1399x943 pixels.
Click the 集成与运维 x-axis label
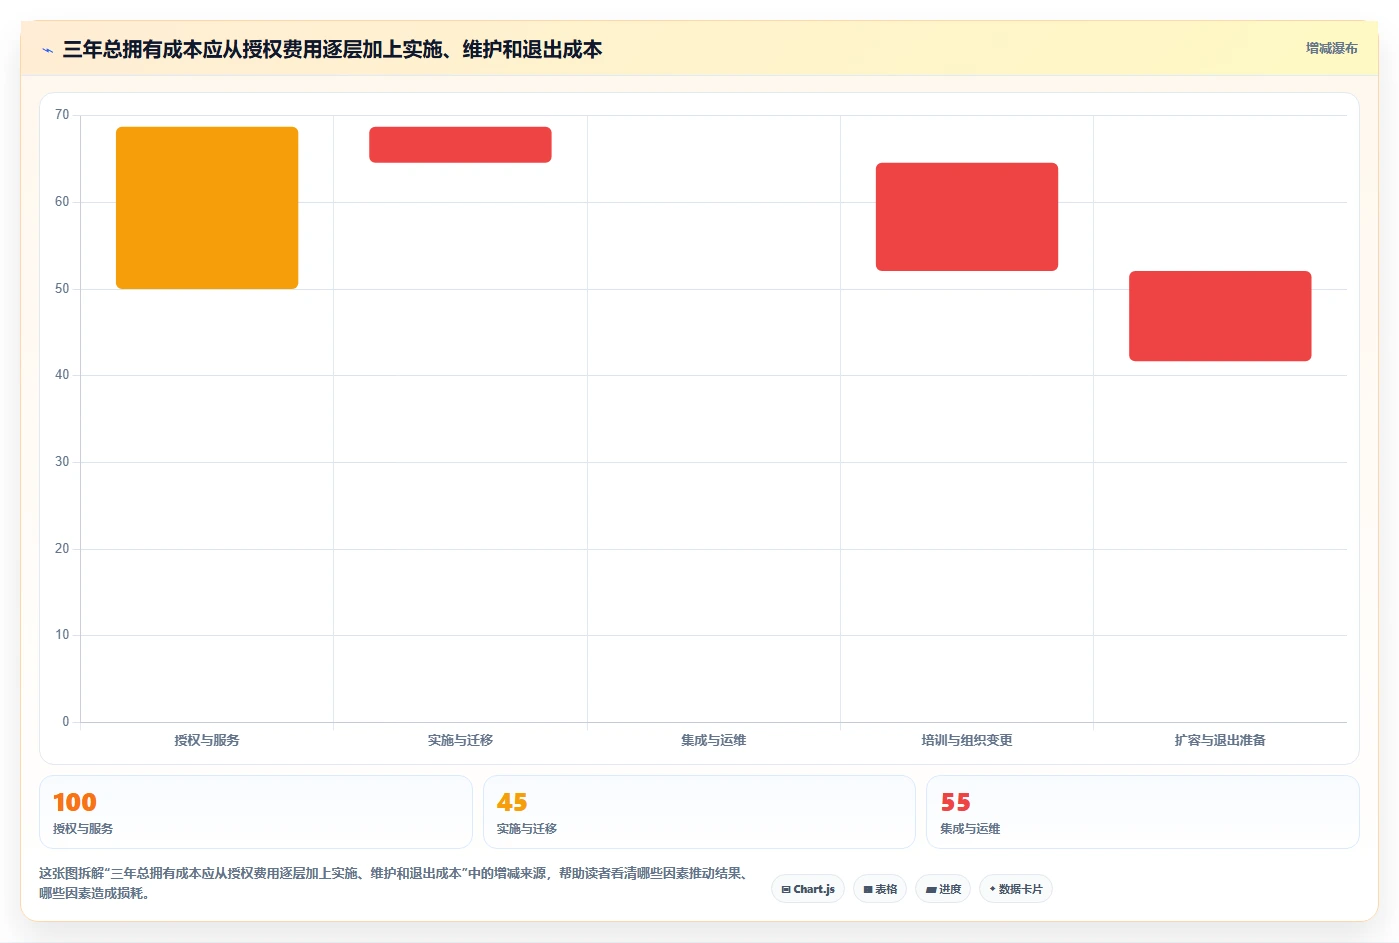click(x=714, y=740)
